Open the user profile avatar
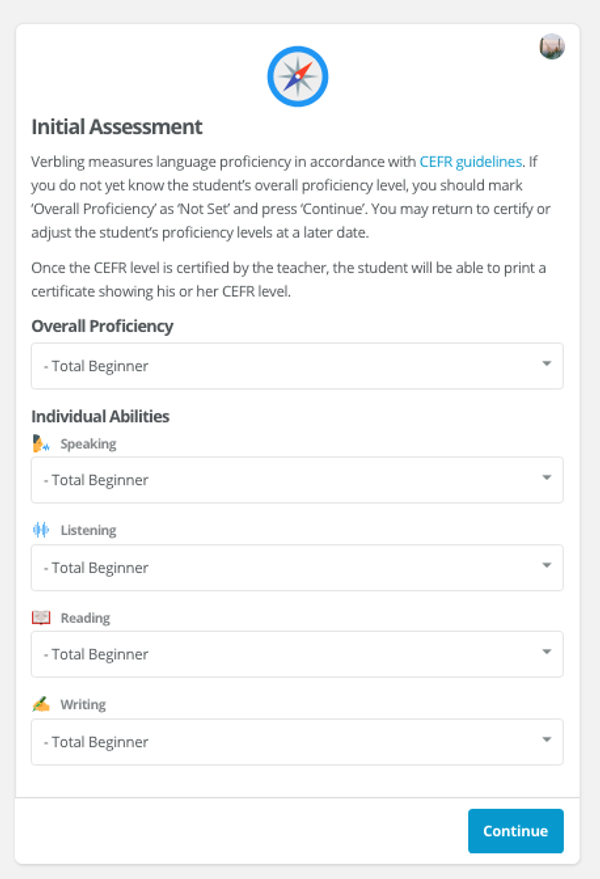Screen dimensions: 600x879 coord(552,47)
